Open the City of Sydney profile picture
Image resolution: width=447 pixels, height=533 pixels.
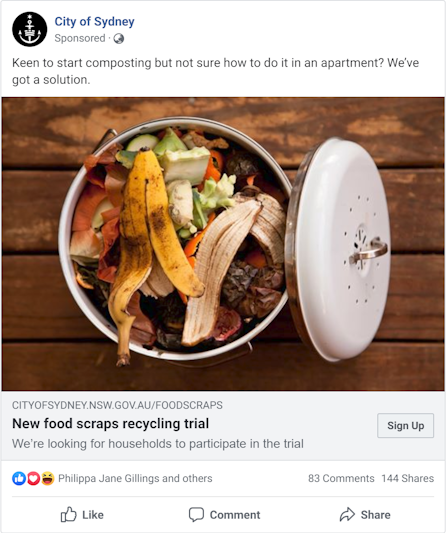(x=30, y=29)
